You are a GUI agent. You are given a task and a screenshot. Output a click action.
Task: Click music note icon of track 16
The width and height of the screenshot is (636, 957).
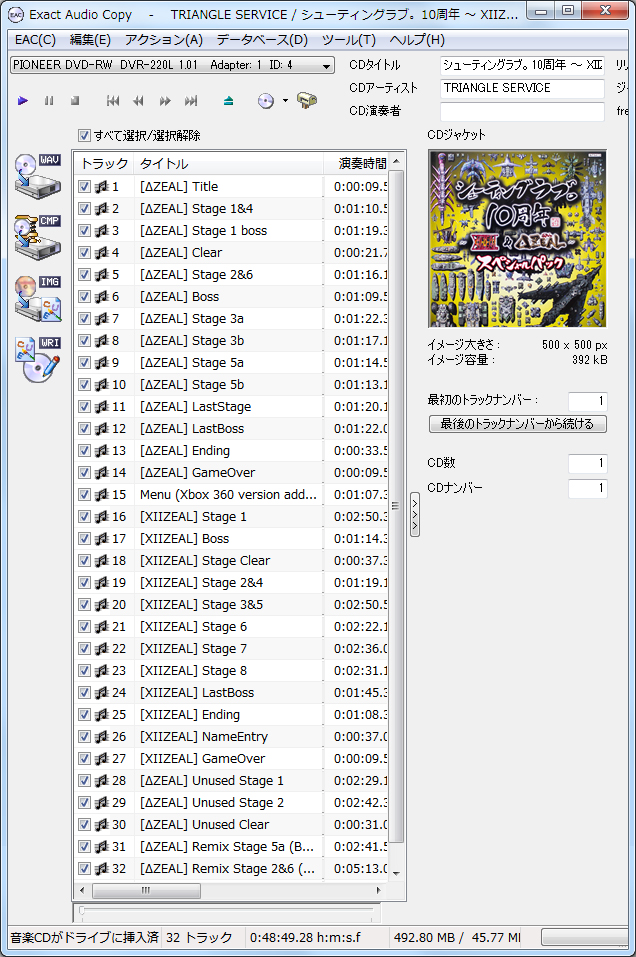102,517
